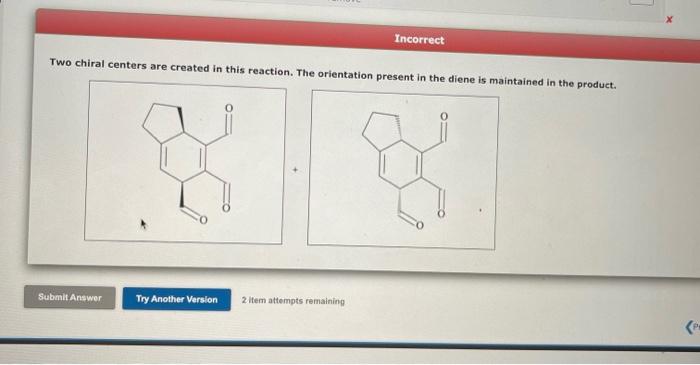This screenshot has height=365, width=700.
Task: Select the first product structure with wedge bonds
Action: click(x=185, y=162)
